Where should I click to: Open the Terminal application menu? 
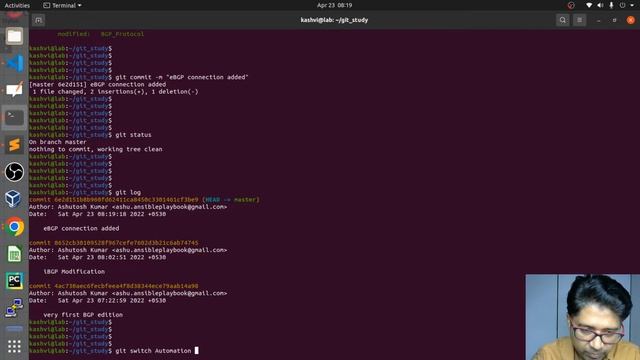click(62, 5)
